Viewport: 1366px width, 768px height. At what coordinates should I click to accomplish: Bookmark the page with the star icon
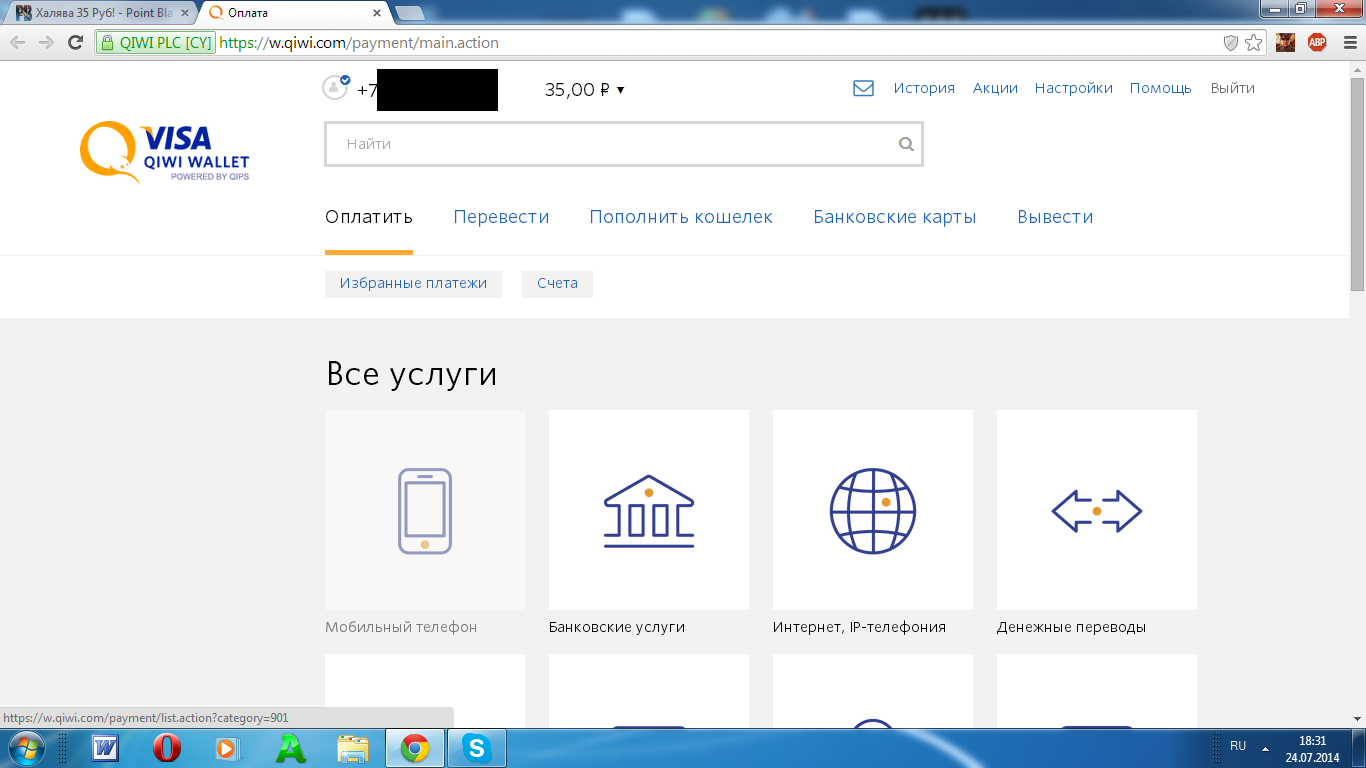(x=1254, y=42)
